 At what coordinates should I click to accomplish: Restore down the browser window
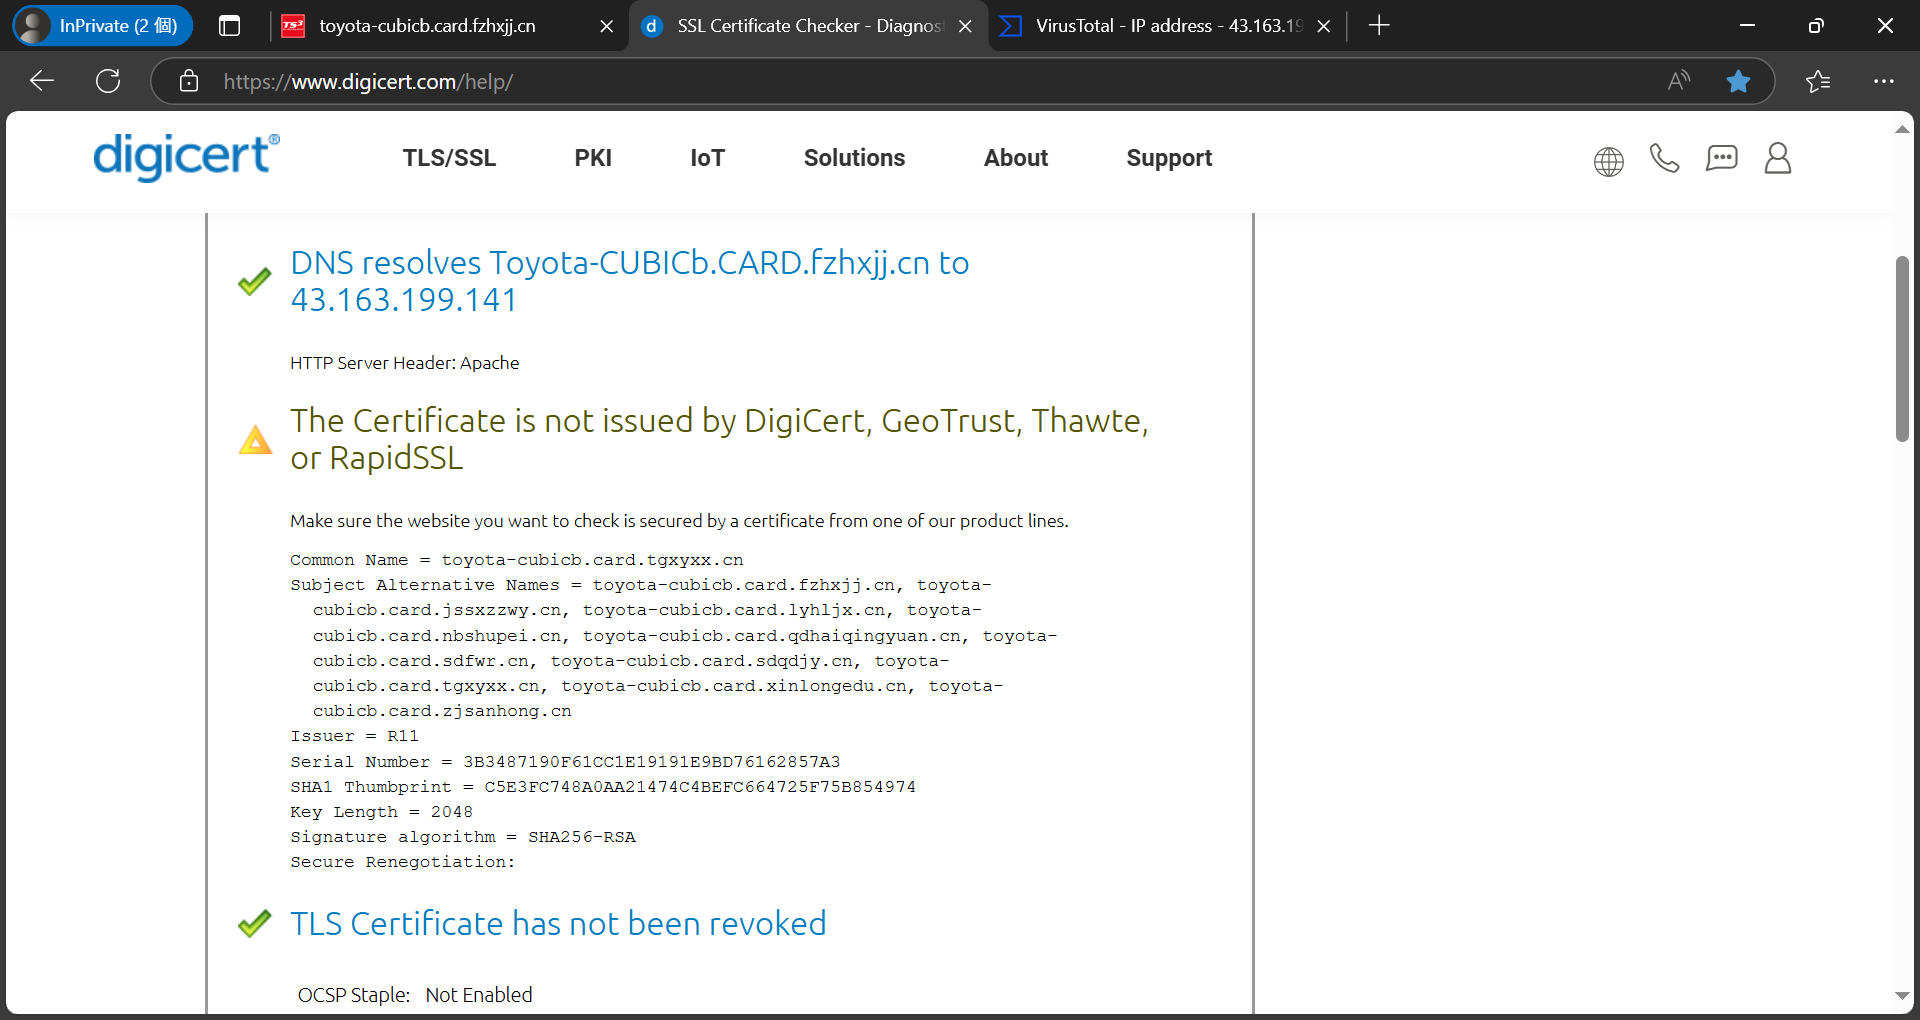[x=1816, y=26]
